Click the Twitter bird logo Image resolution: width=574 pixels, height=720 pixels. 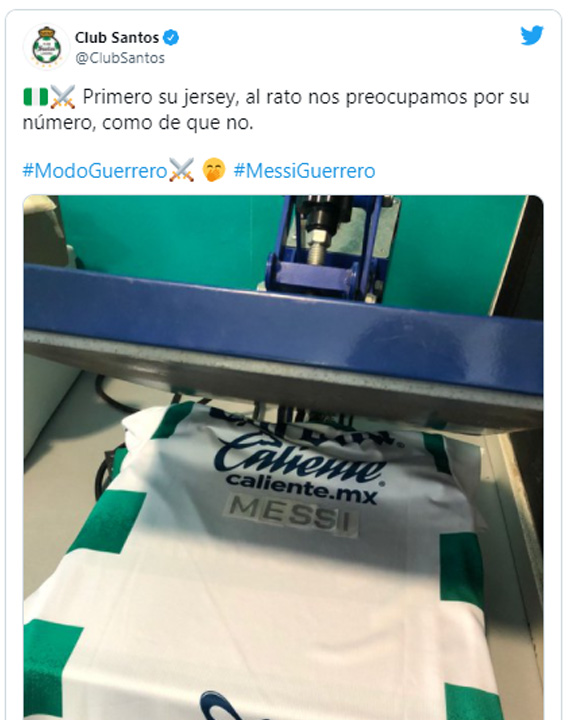coord(532,35)
